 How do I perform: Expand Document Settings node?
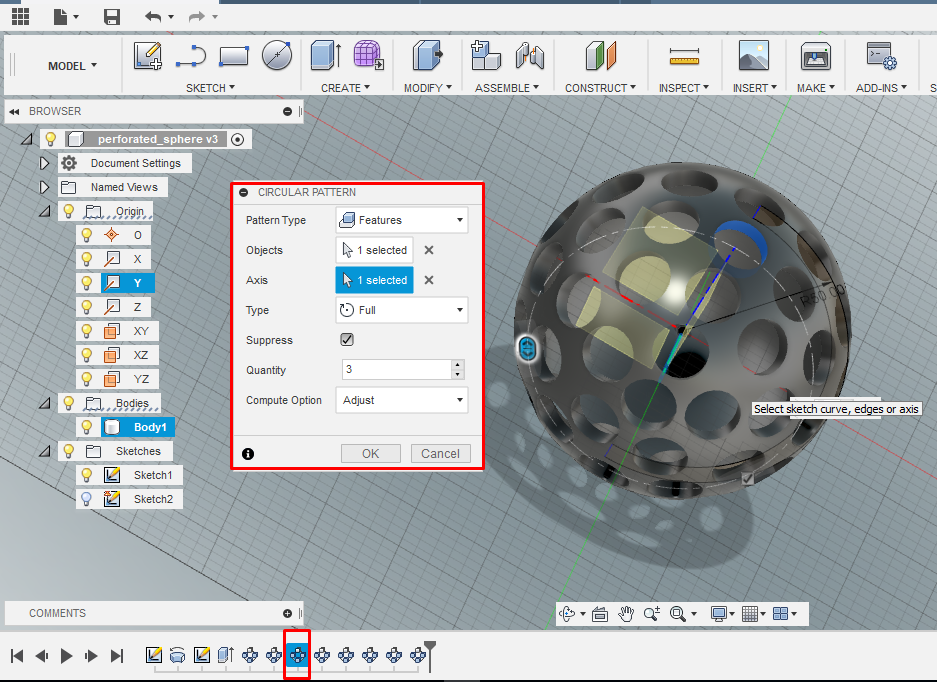(x=44, y=163)
